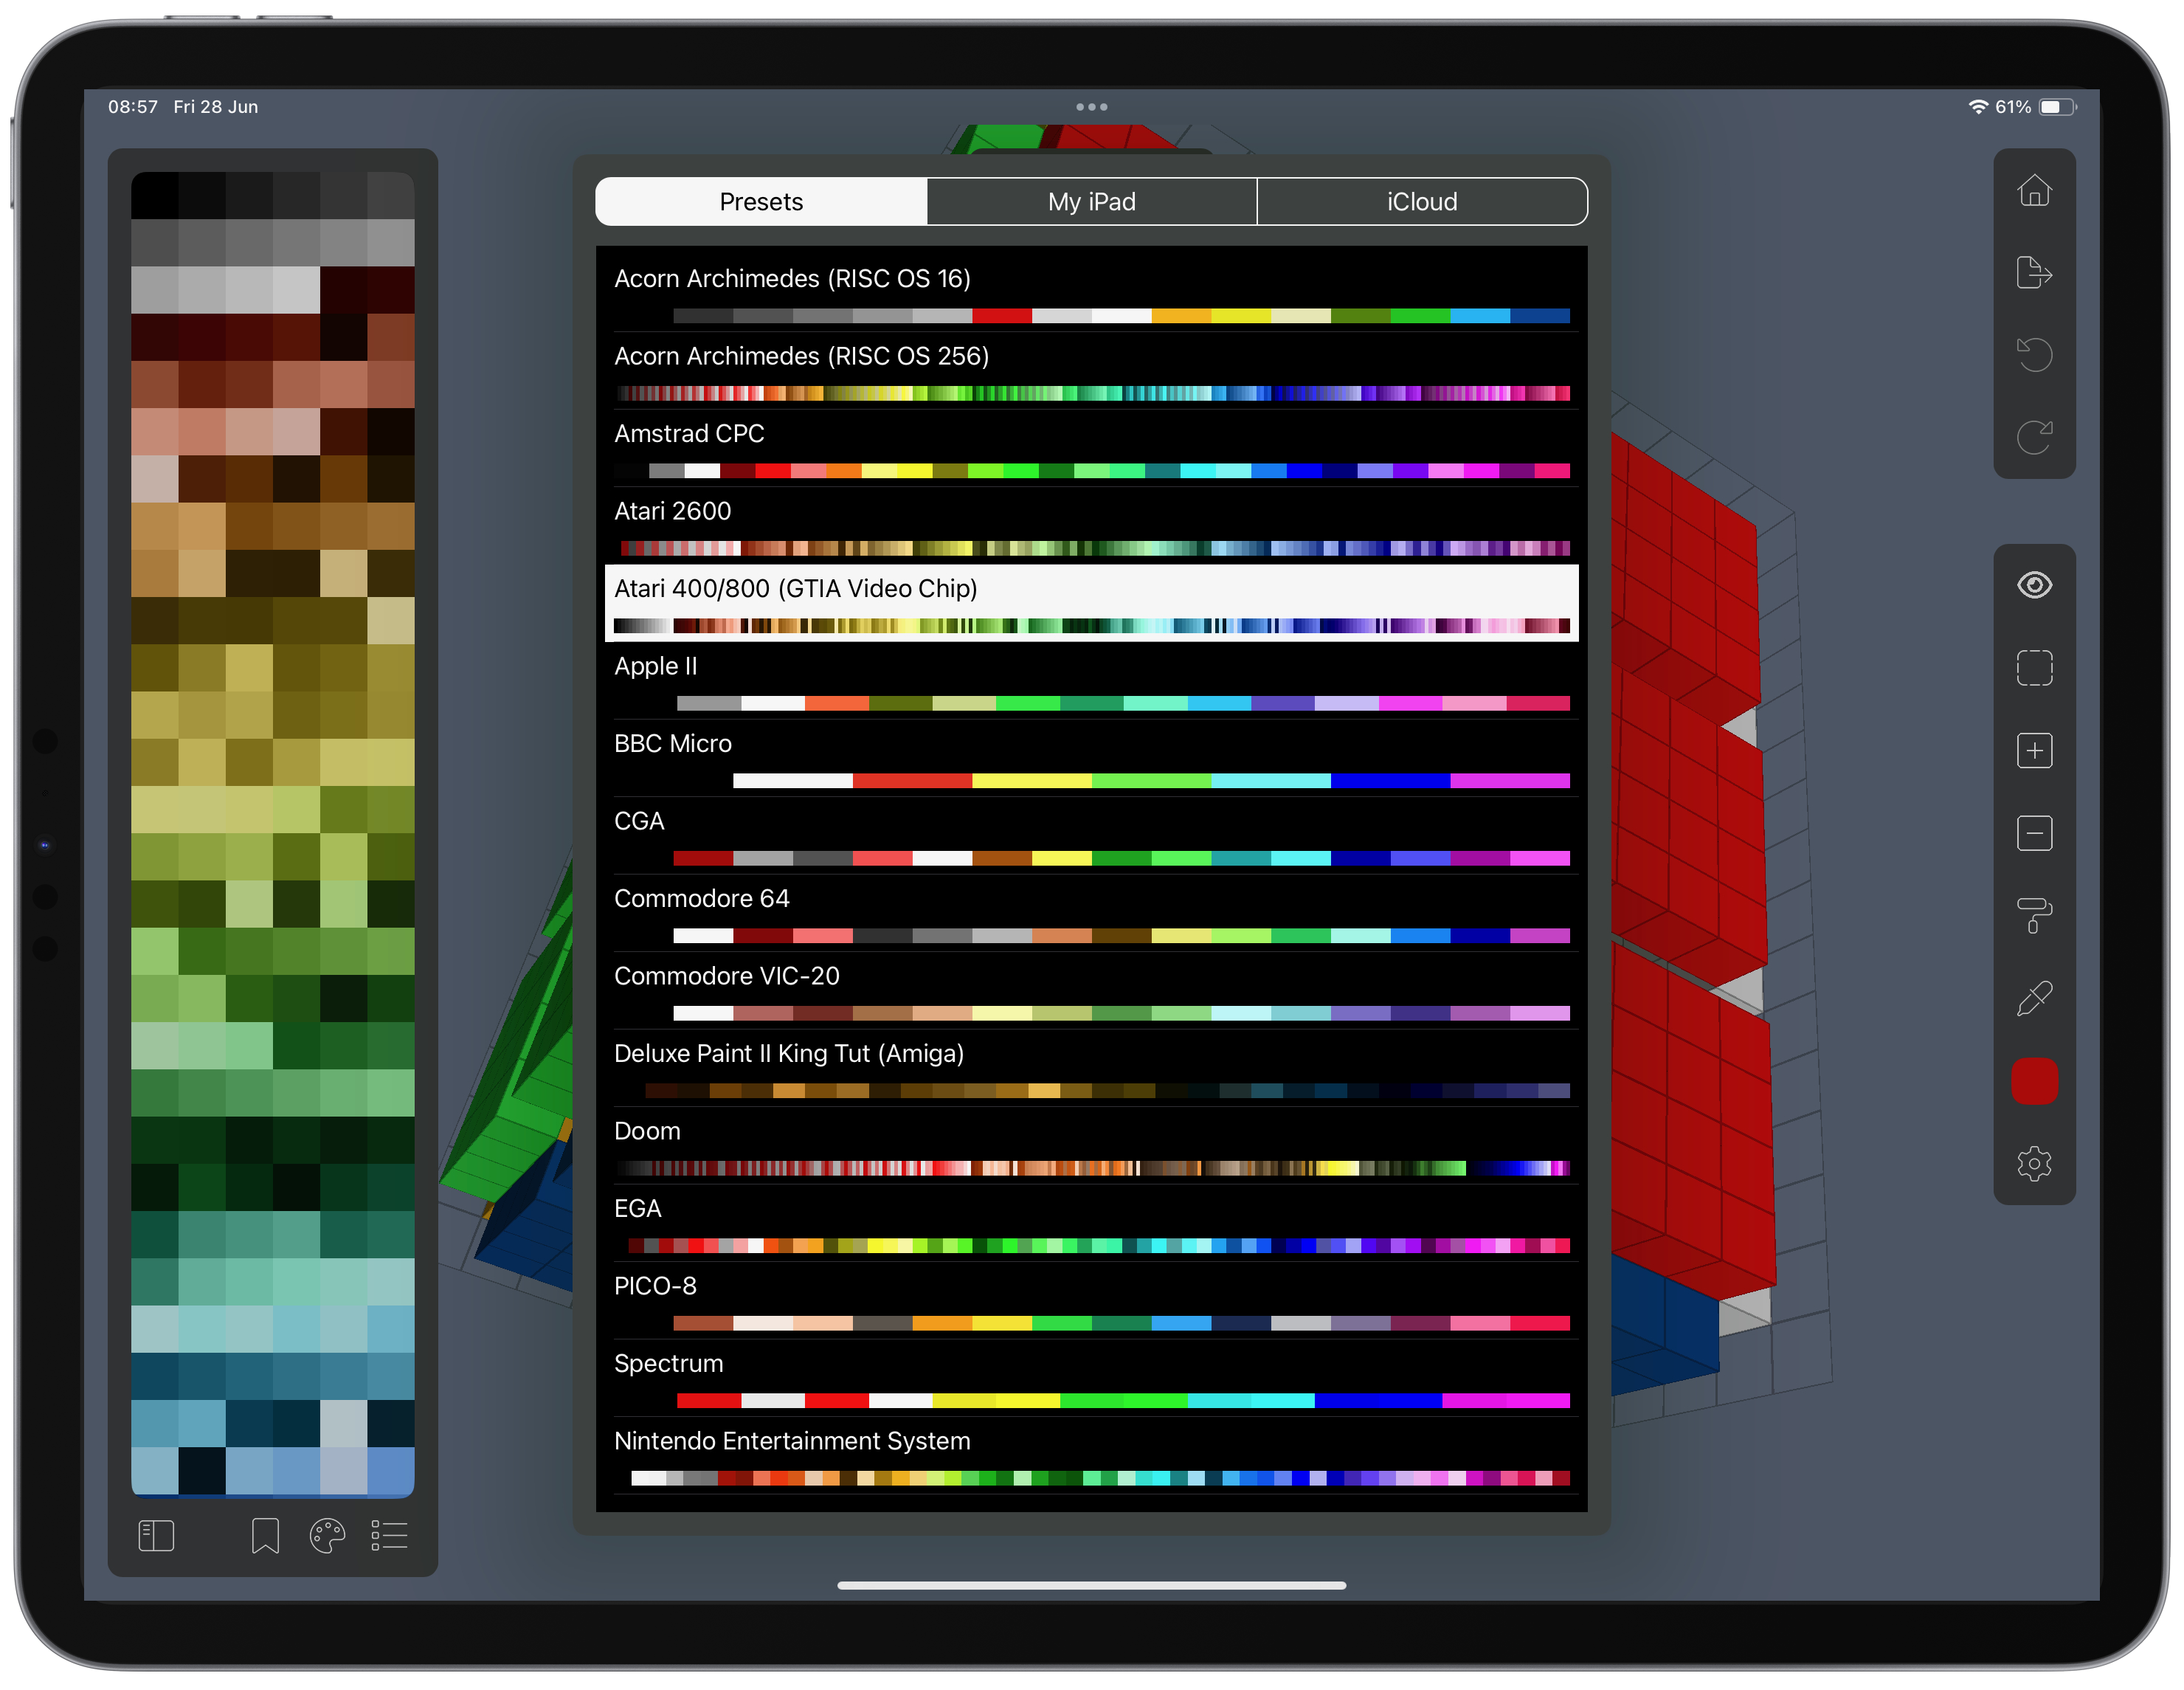2184x1690 pixels.
Task: Tap the Redo arrow icon
Action: [2034, 436]
